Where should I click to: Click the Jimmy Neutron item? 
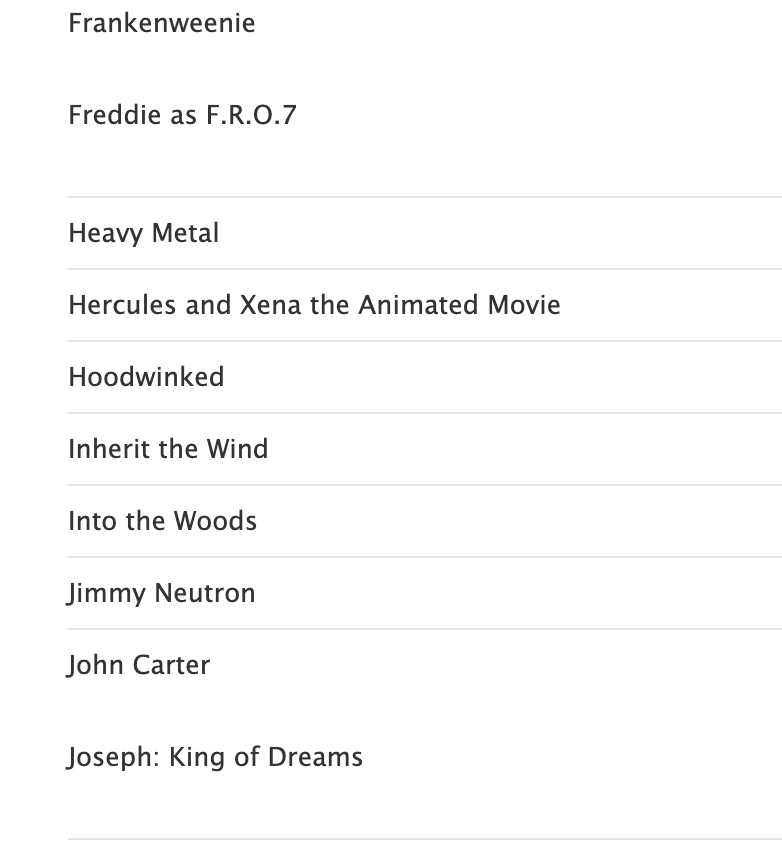coord(162,593)
